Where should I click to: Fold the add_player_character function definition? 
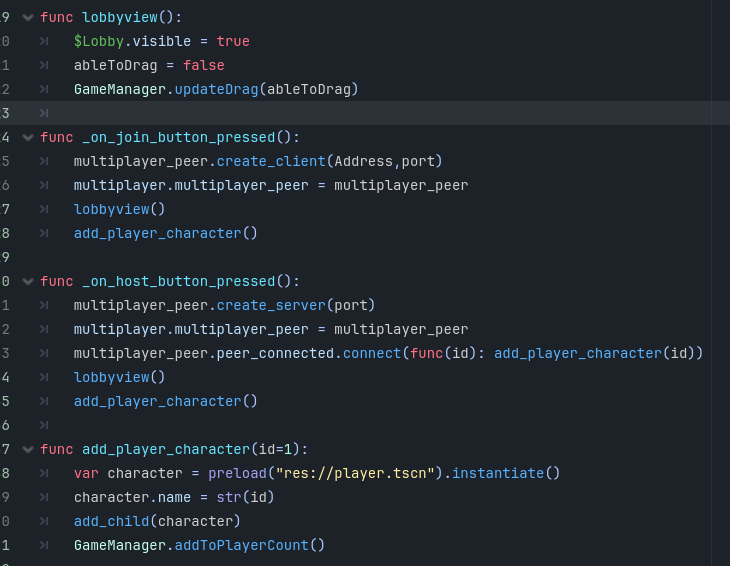pyautogui.click(x=28, y=449)
